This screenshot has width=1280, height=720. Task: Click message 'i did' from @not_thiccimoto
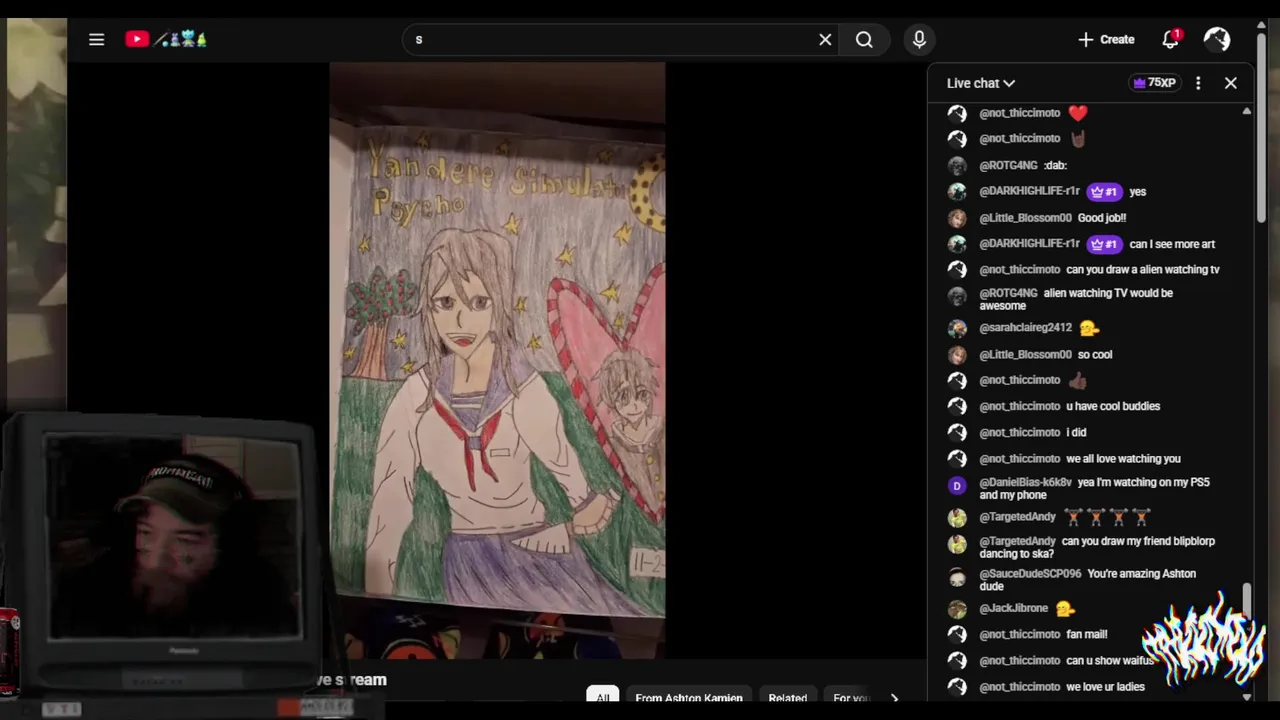[1076, 432]
